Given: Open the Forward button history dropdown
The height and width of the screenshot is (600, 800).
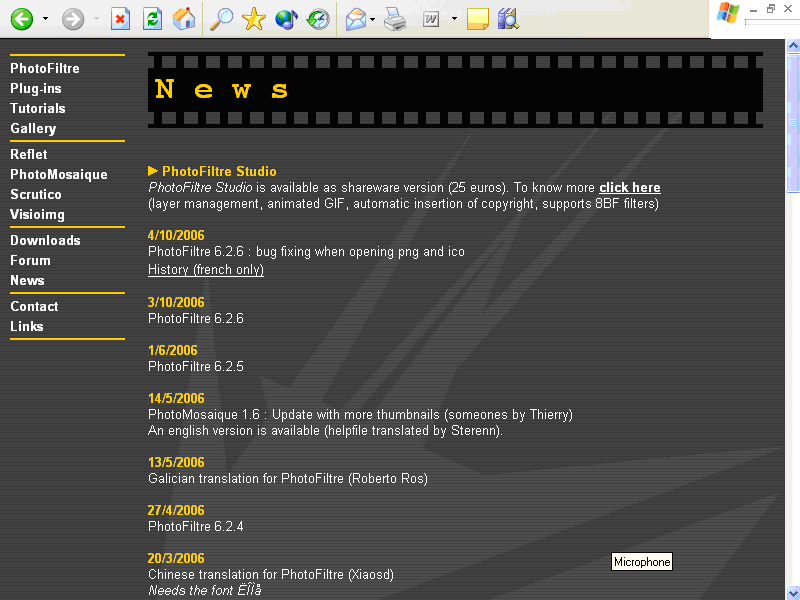Looking at the screenshot, I should (x=96, y=19).
